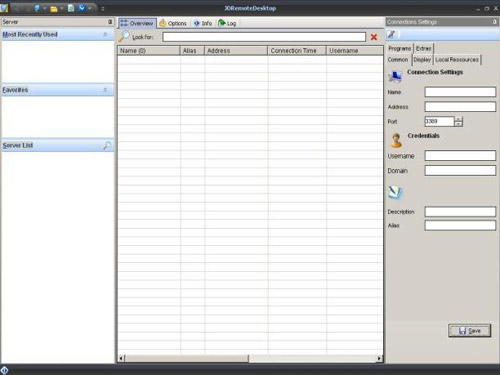Viewport: 500px width, 375px height.
Task: Open the quick access toolbar customize menu
Action: click(x=103, y=9)
